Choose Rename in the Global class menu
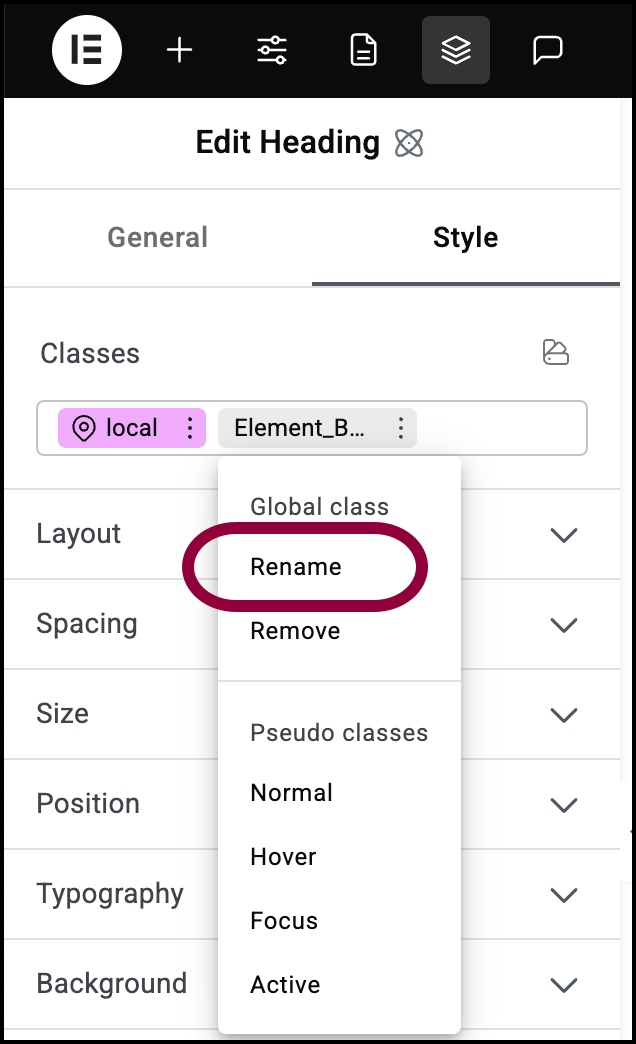Screen dimensions: 636x1044 296,567
